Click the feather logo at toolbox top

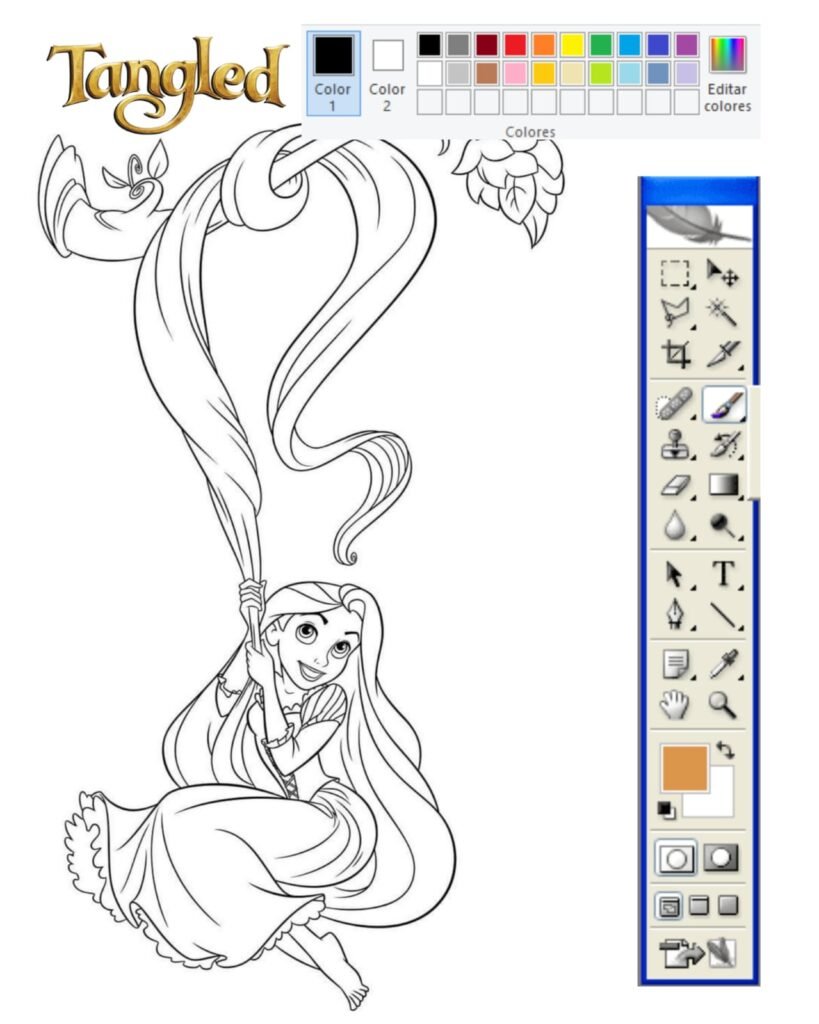[x=700, y=225]
